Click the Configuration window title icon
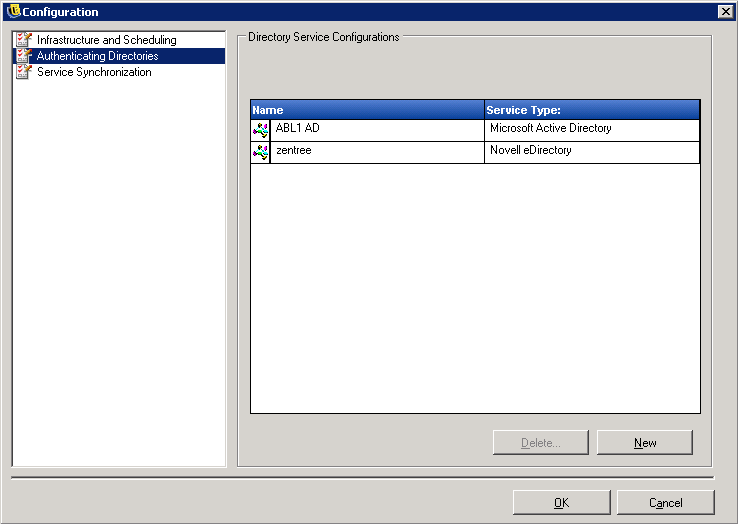The width and height of the screenshot is (738, 524). [14, 11]
